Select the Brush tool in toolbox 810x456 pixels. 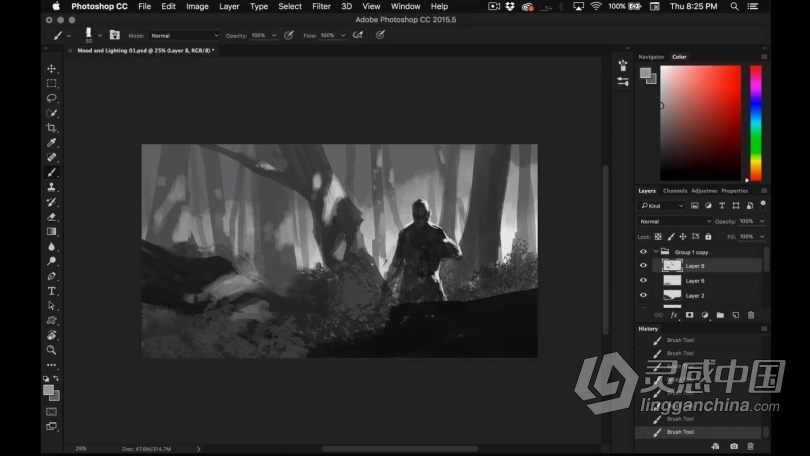[52, 172]
